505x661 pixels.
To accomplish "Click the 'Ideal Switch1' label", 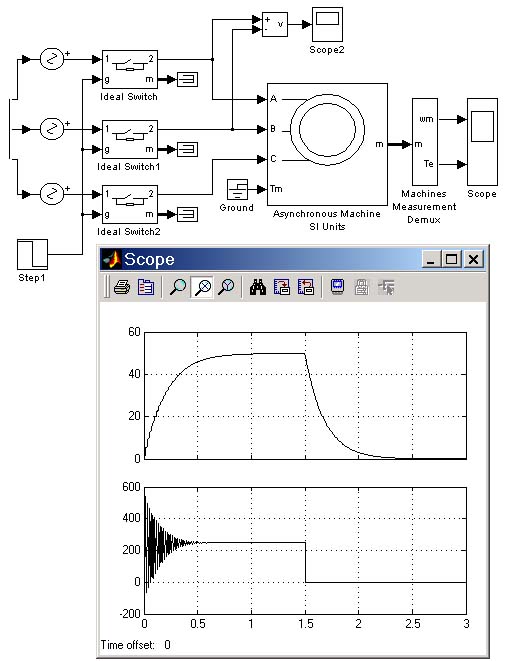I will coord(129,167).
